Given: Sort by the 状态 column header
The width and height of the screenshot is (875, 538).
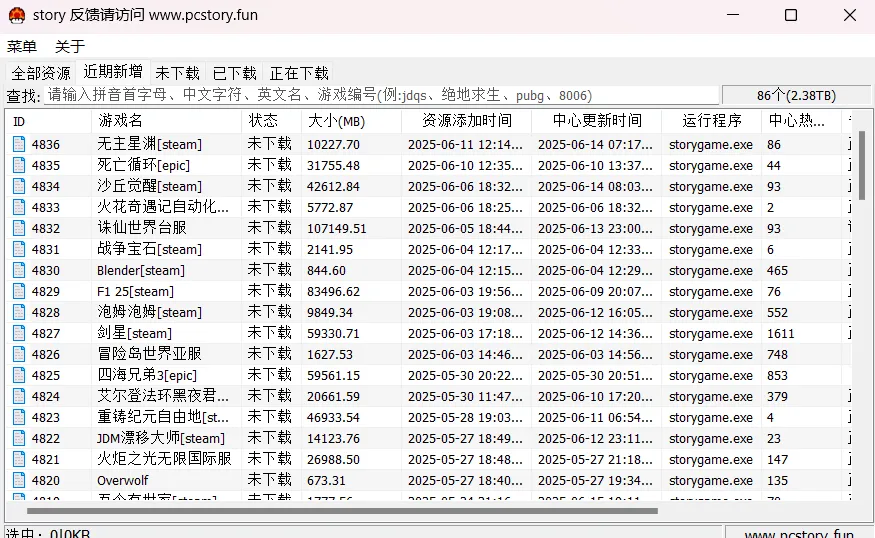Looking at the screenshot, I should [x=271, y=121].
